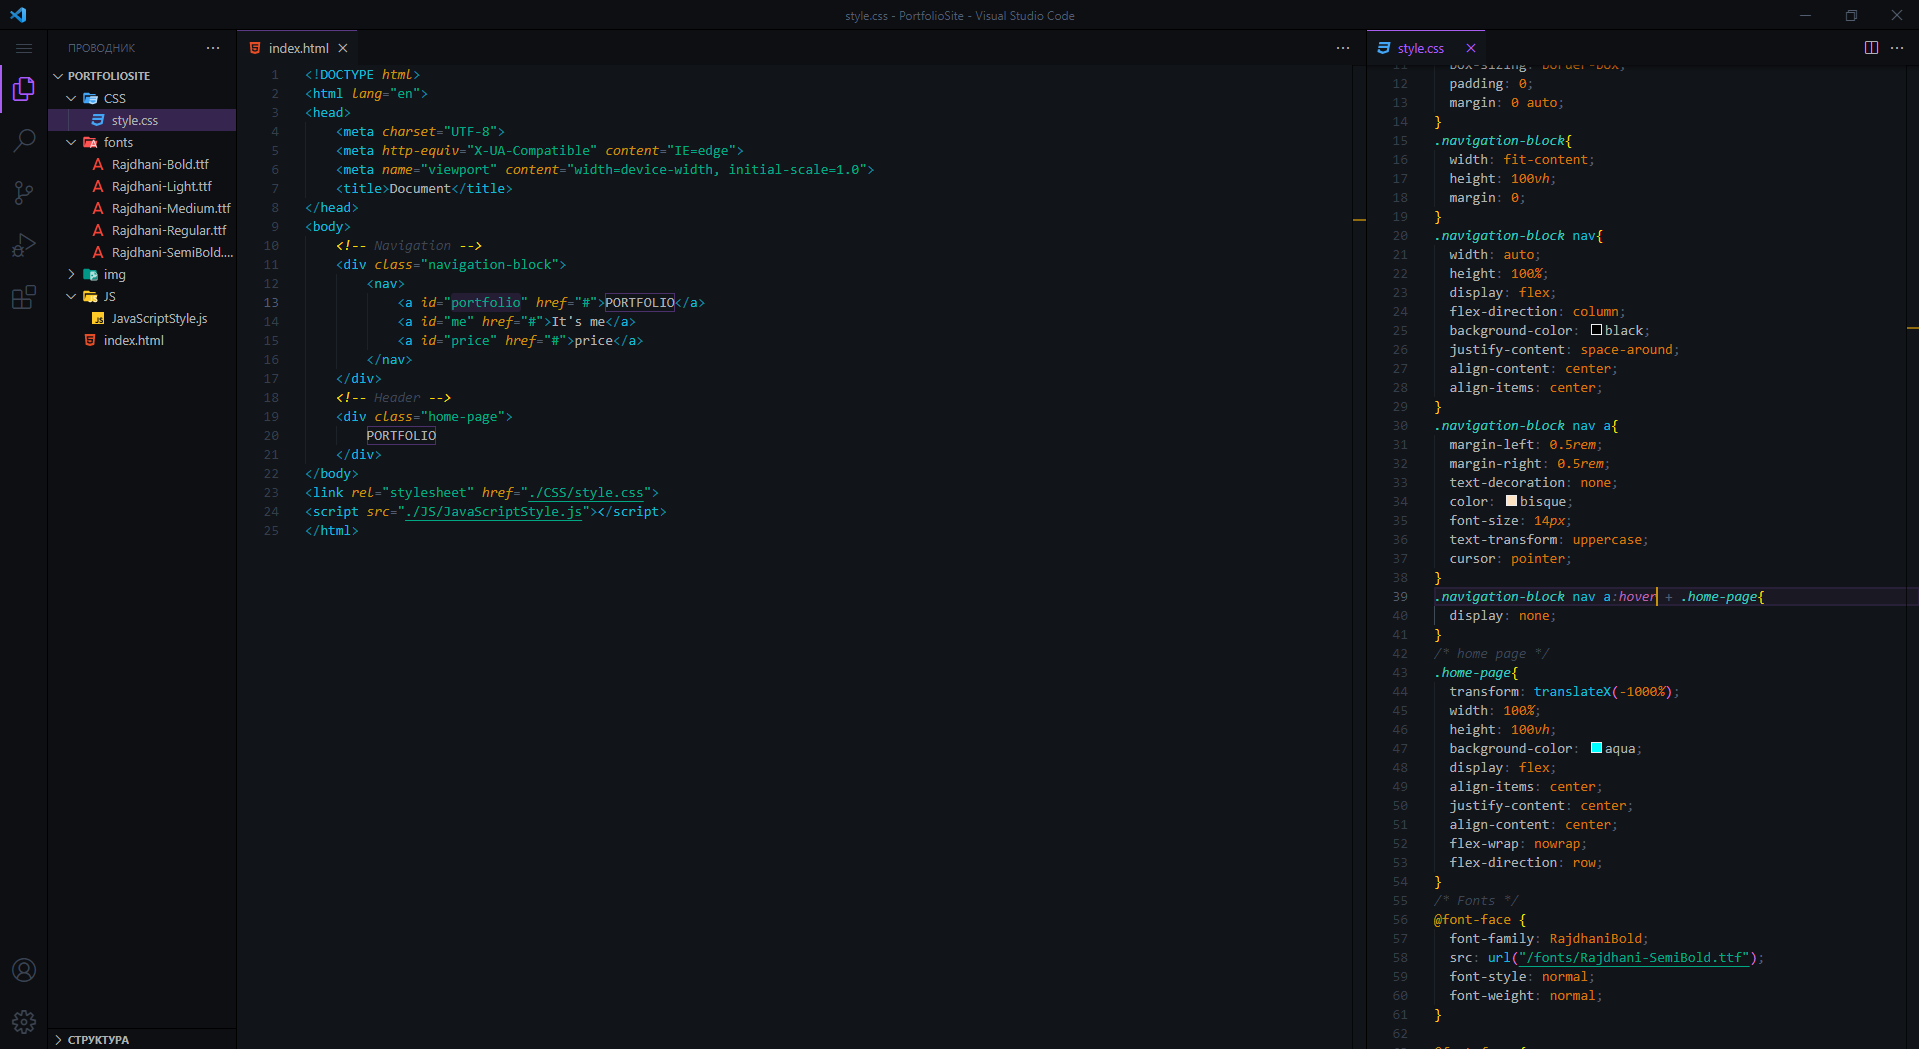This screenshot has height=1049, width=1919.
Task: Switch to the index.html tab
Action: (298, 48)
